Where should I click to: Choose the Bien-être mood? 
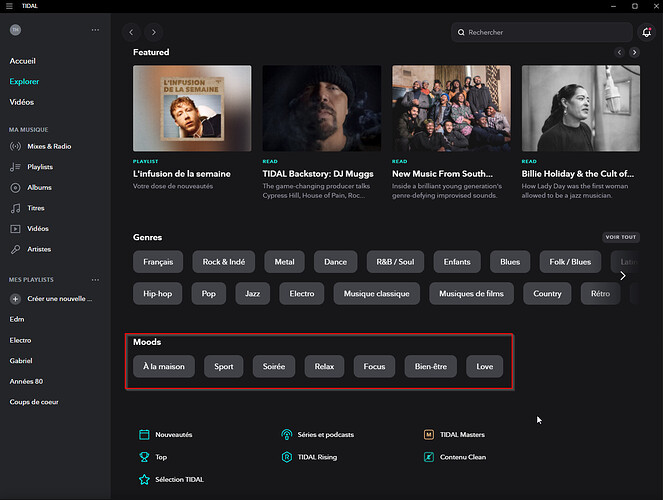[431, 366]
